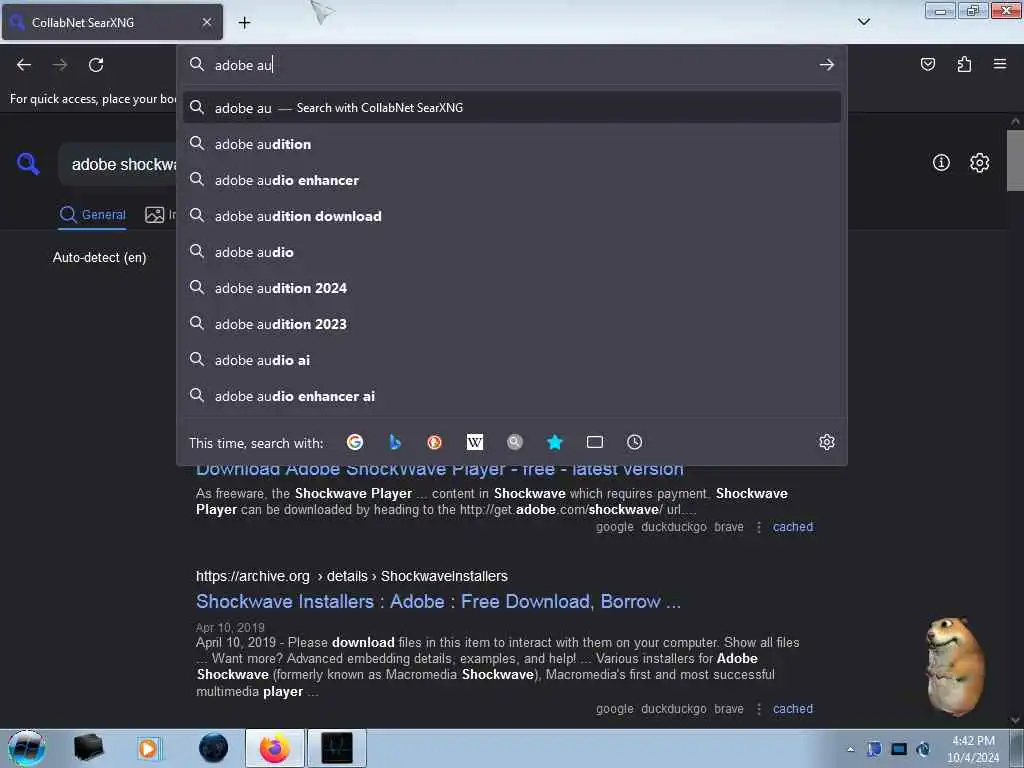Screen dimensions: 1024x768
Task: Open result options dots beside first cached
Action: click(x=758, y=526)
